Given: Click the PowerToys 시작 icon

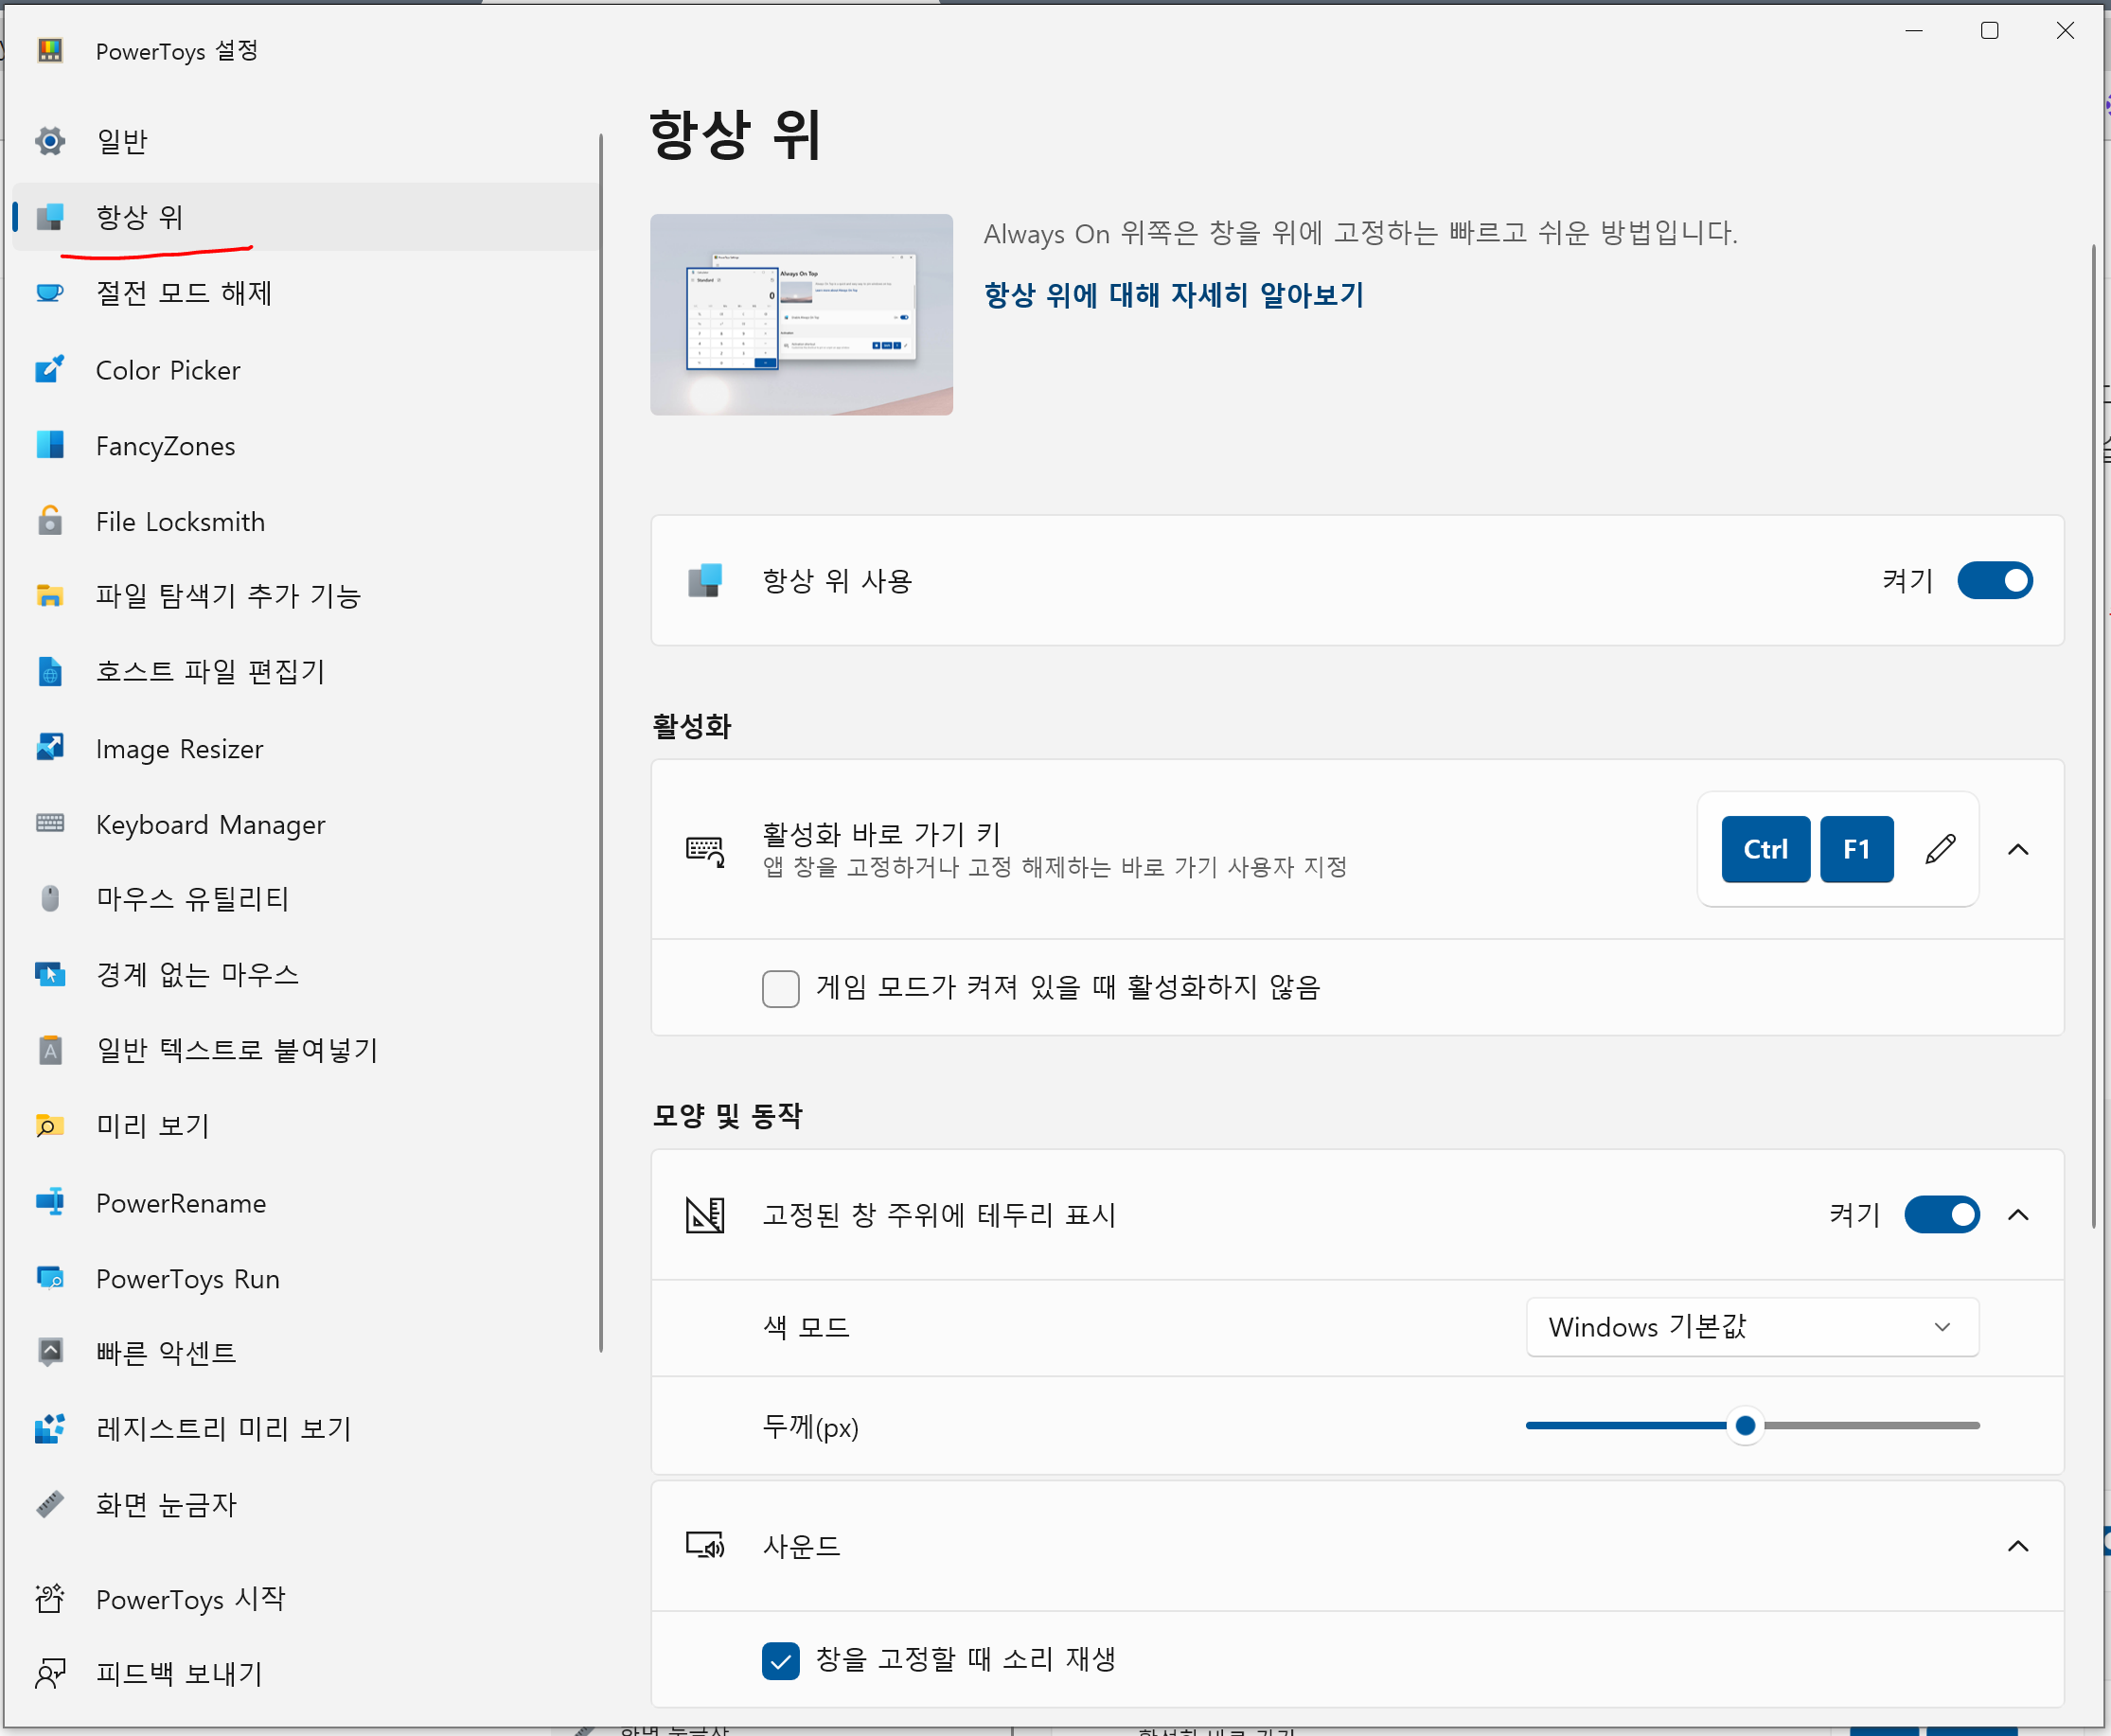Looking at the screenshot, I should tap(50, 1599).
